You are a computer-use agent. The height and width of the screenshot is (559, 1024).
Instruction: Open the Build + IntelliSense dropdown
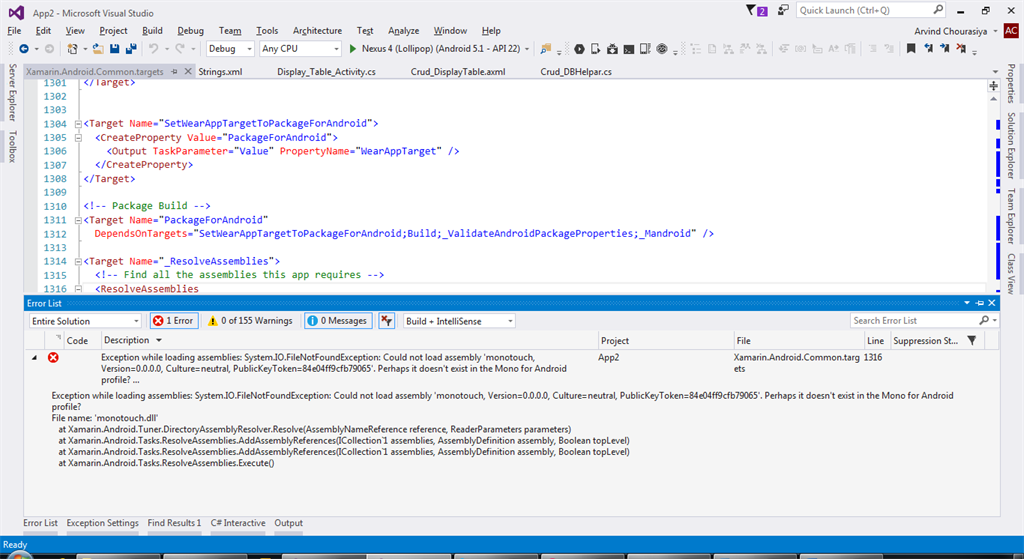coord(459,321)
